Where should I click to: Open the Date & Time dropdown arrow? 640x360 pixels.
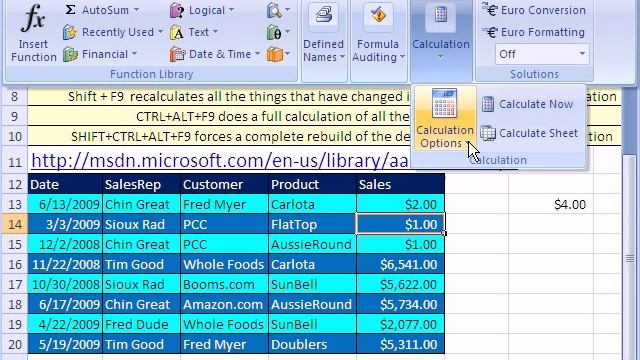point(257,54)
